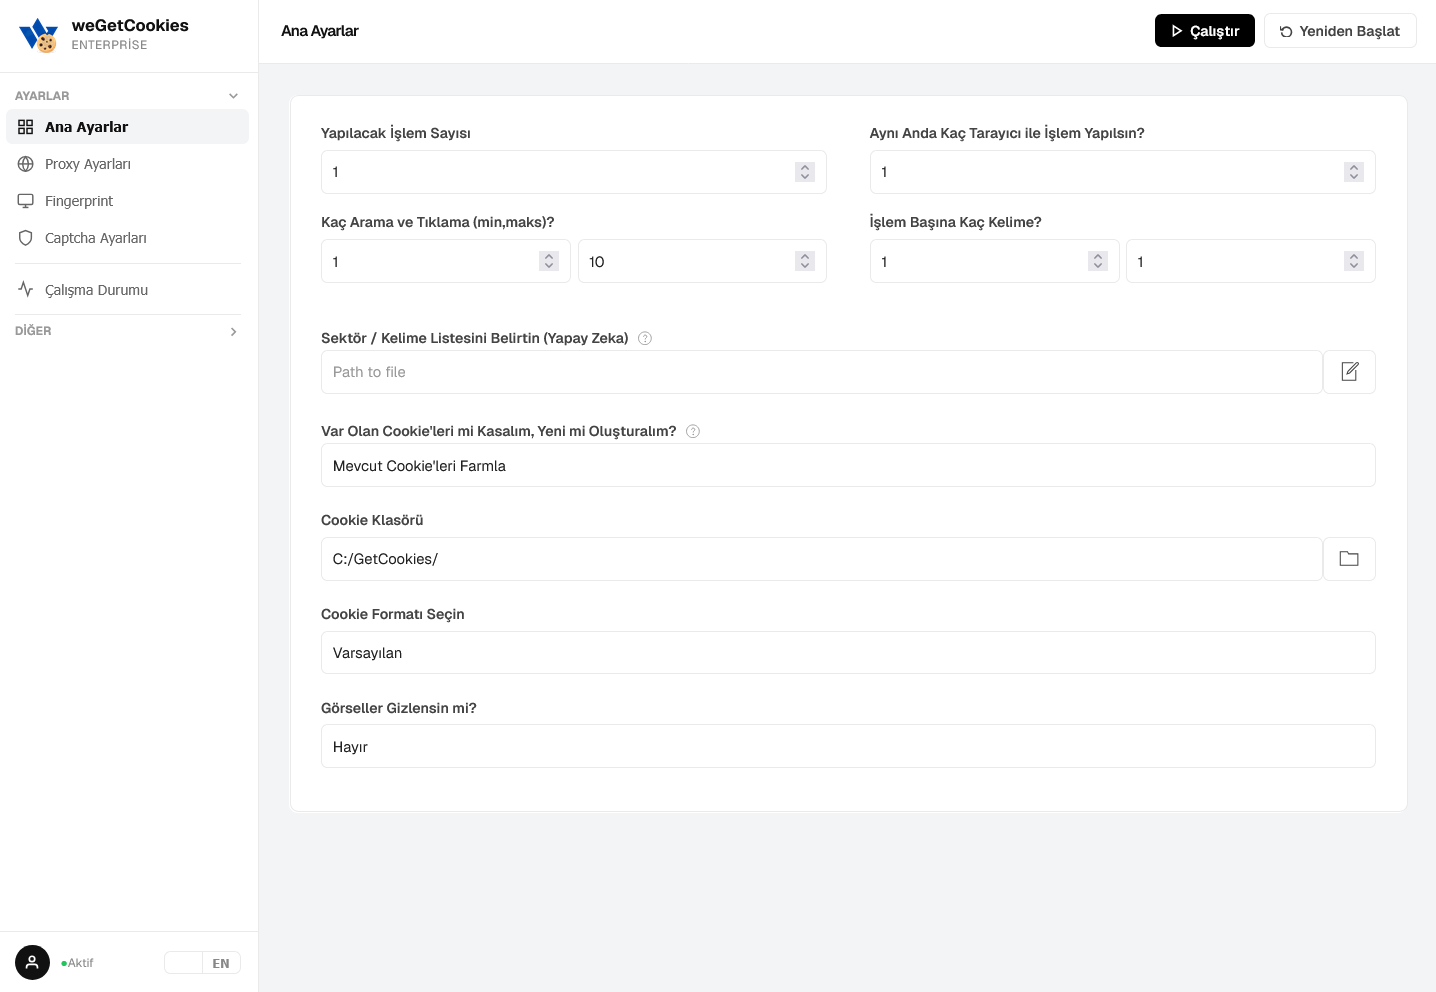1436x992 pixels.
Task: Click the stepper arrows of Yapılacak İşlem Sayısı
Action: pyautogui.click(x=805, y=172)
